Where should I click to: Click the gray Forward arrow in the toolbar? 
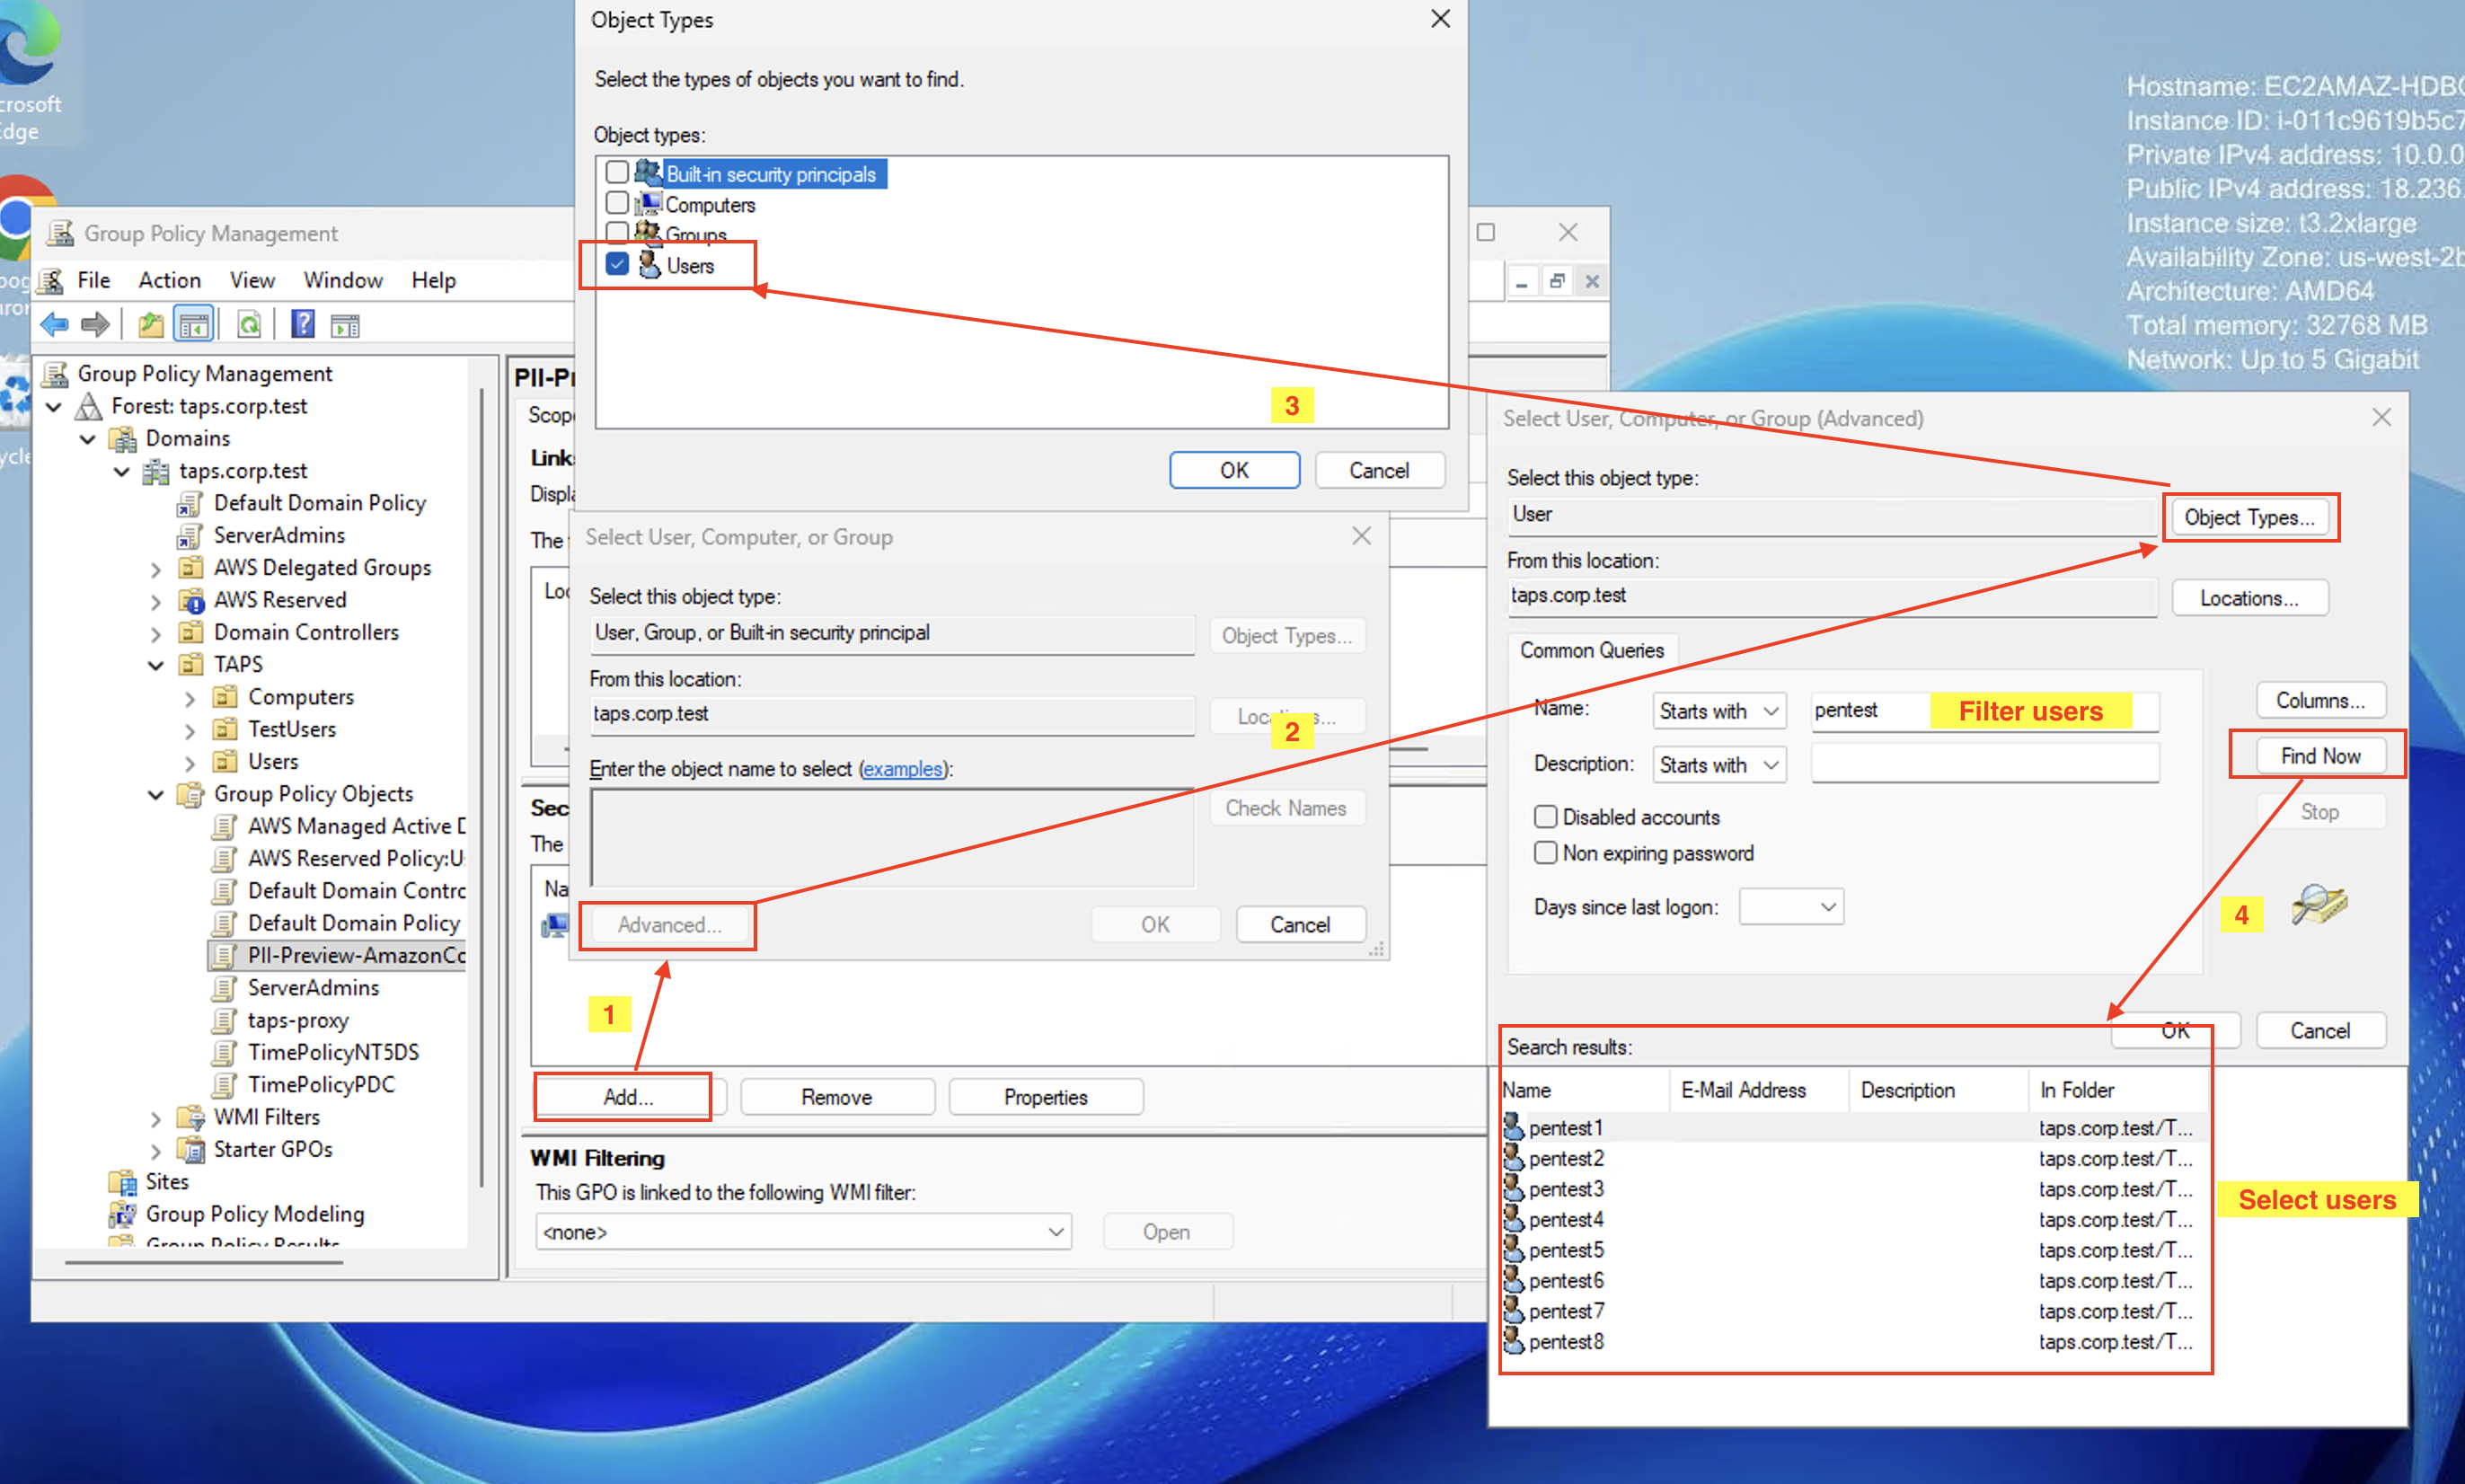tap(95, 324)
